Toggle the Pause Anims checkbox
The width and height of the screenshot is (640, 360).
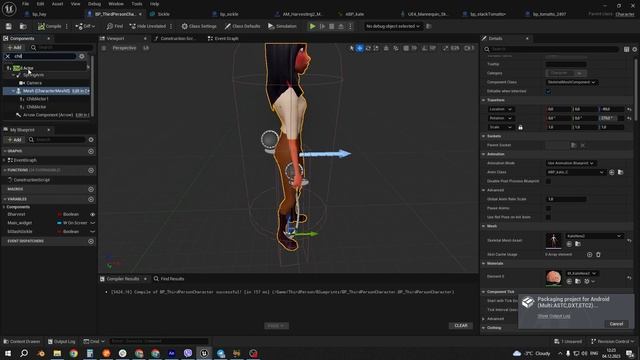(x=548, y=208)
